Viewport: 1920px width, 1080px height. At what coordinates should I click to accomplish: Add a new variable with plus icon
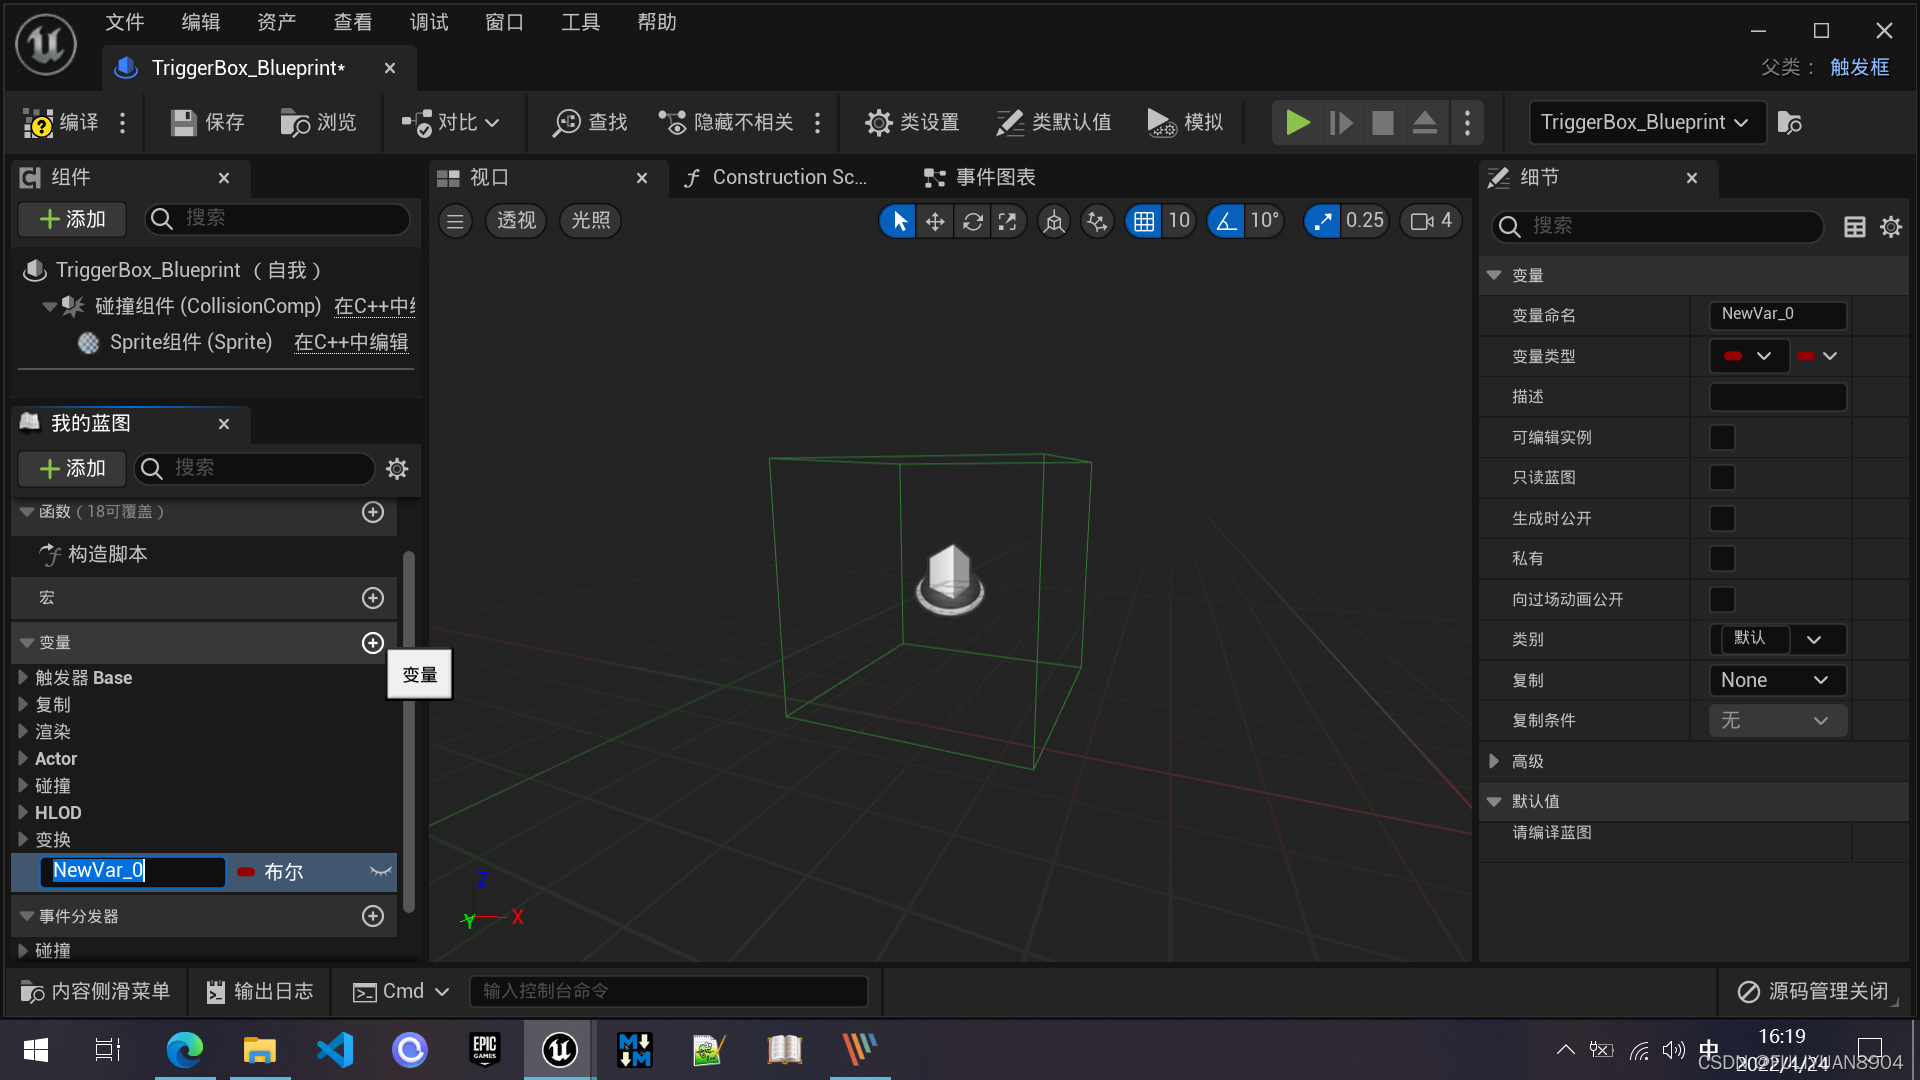pos(372,643)
